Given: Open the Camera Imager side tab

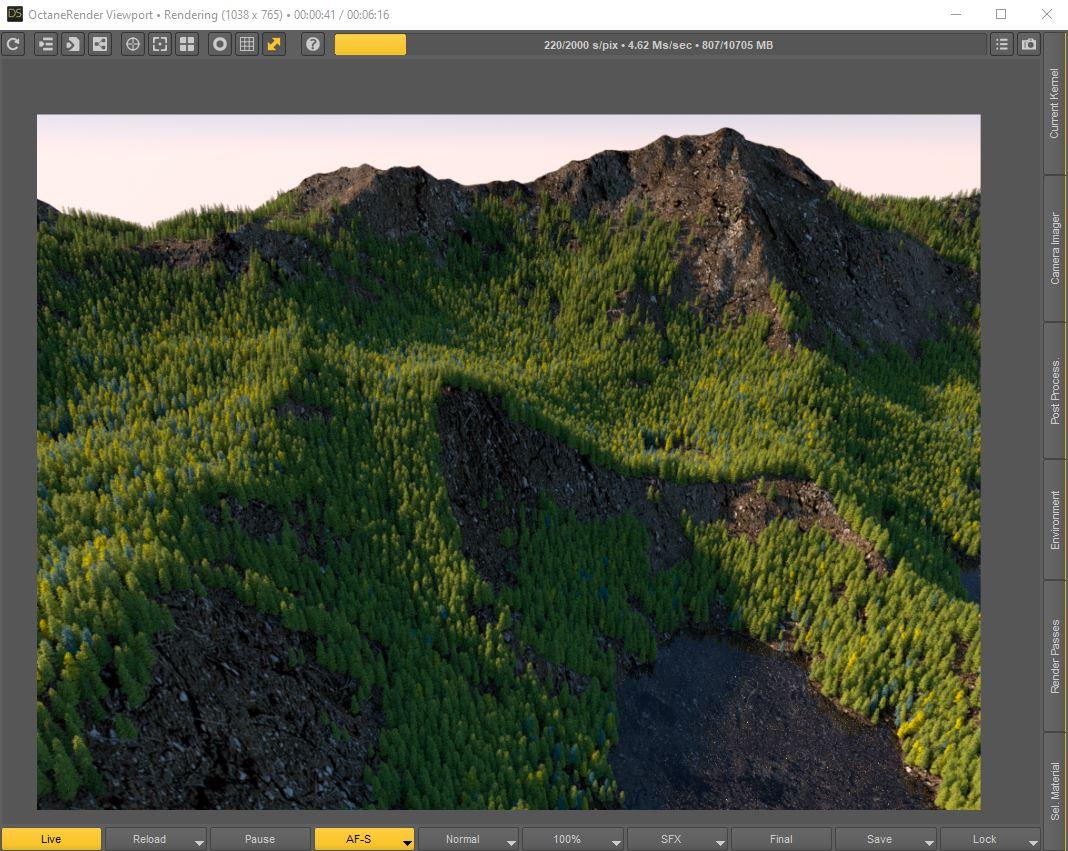Looking at the screenshot, I should pyautogui.click(x=1055, y=249).
